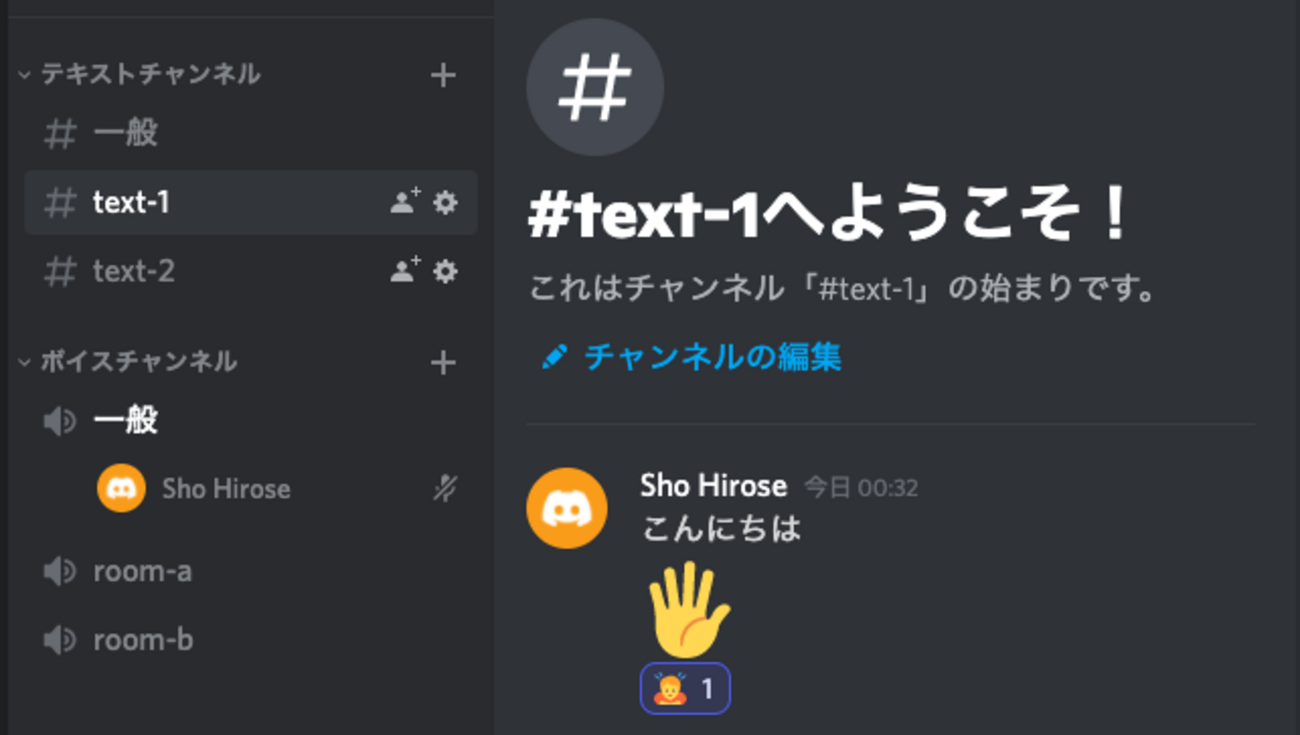Click the large # icon in the welcome header
The height and width of the screenshot is (735, 1300).
click(594, 88)
